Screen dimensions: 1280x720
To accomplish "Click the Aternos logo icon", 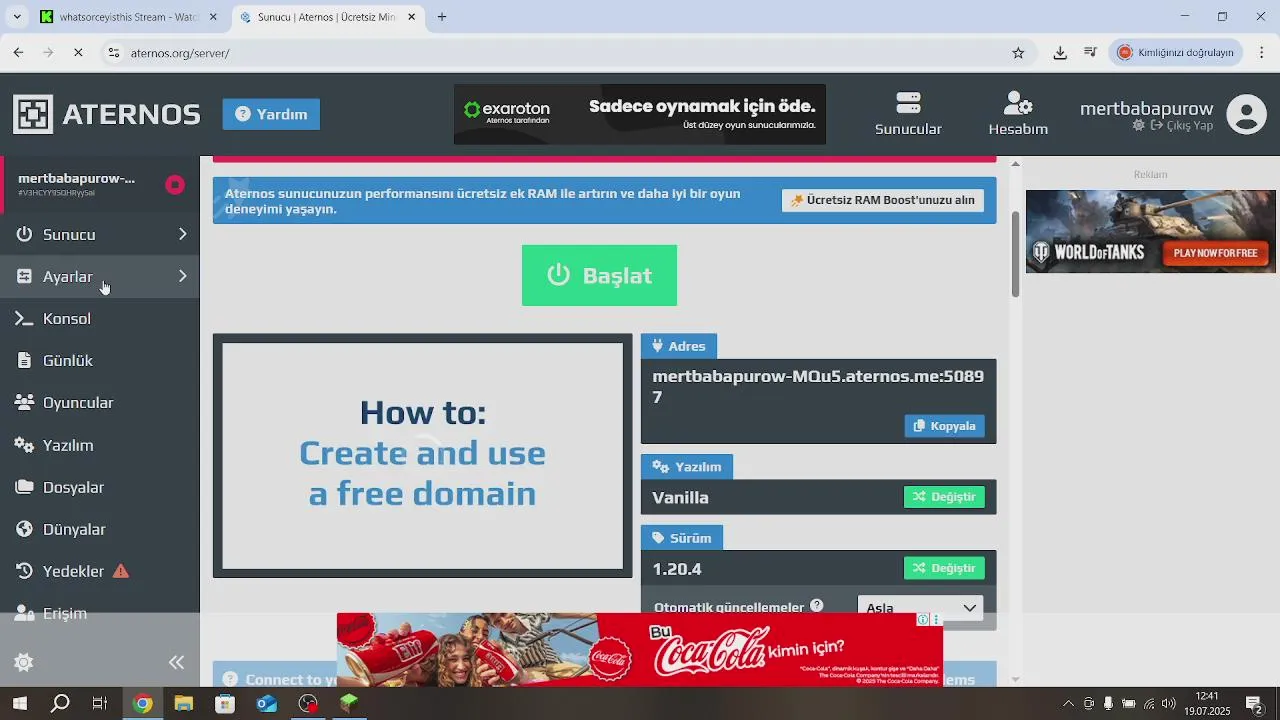I will click(x=33, y=114).
